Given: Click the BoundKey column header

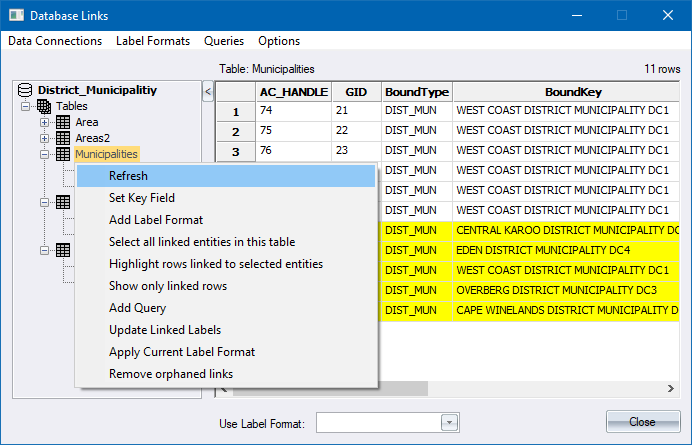Looking at the screenshot, I should tap(566, 91).
